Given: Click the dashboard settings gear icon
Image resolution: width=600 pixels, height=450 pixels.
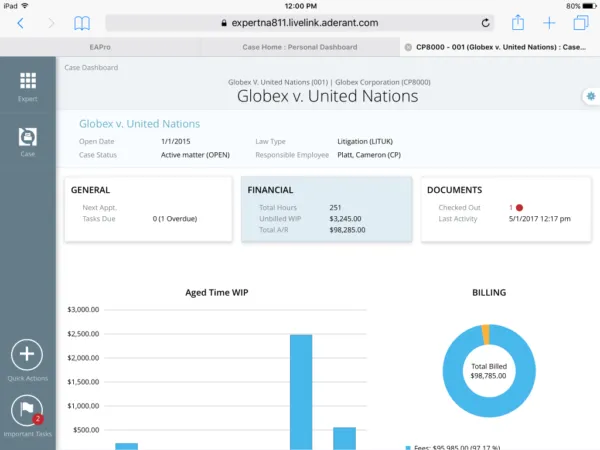Looking at the screenshot, I should (x=591, y=95).
